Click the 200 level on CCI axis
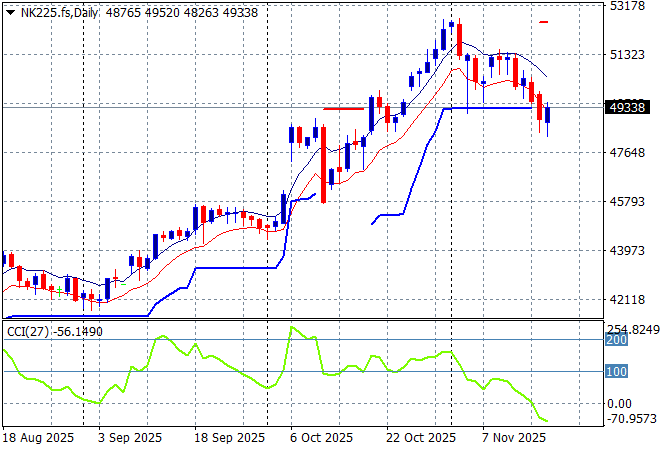Screen dimensions: 660x450 tap(617, 340)
